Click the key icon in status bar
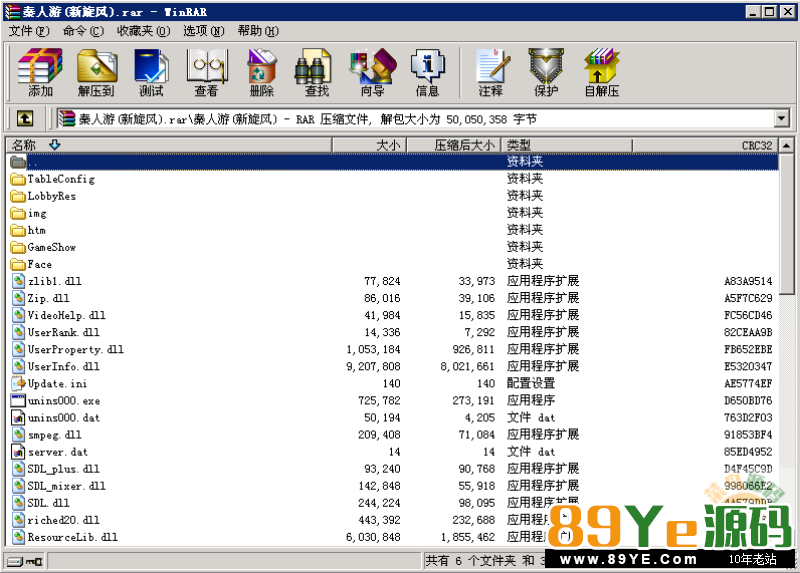 (34, 561)
